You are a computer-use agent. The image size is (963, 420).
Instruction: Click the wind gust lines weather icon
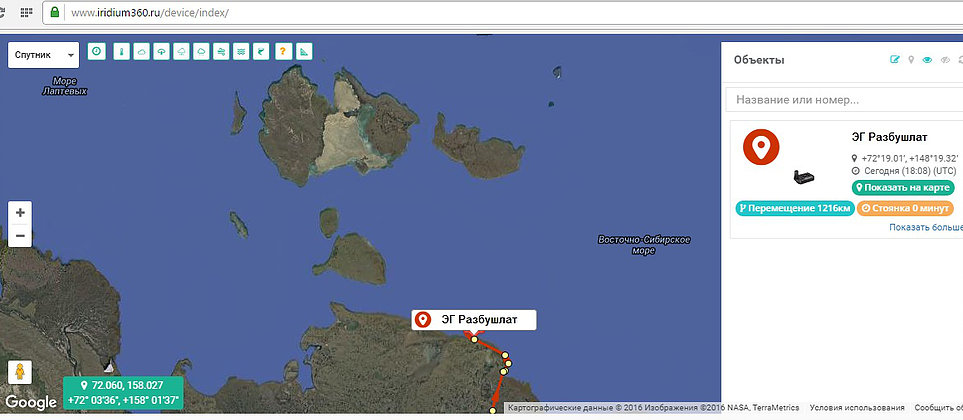[222, 52]
